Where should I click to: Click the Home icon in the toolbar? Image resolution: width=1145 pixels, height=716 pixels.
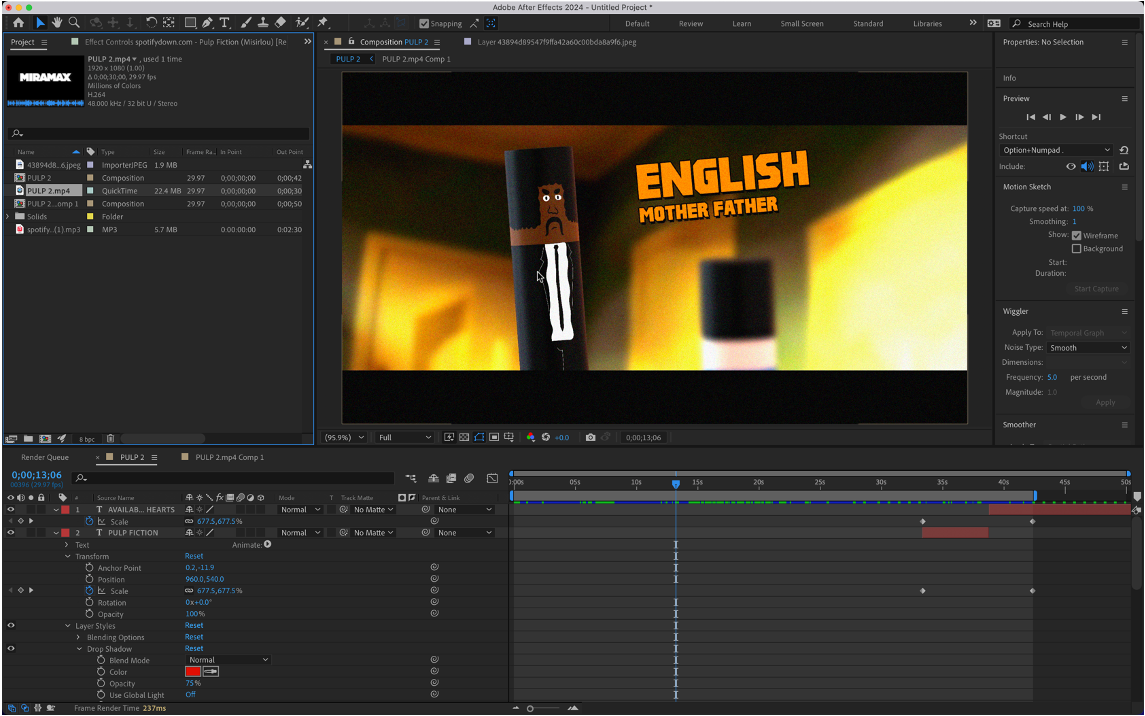(x=18, y=23)
